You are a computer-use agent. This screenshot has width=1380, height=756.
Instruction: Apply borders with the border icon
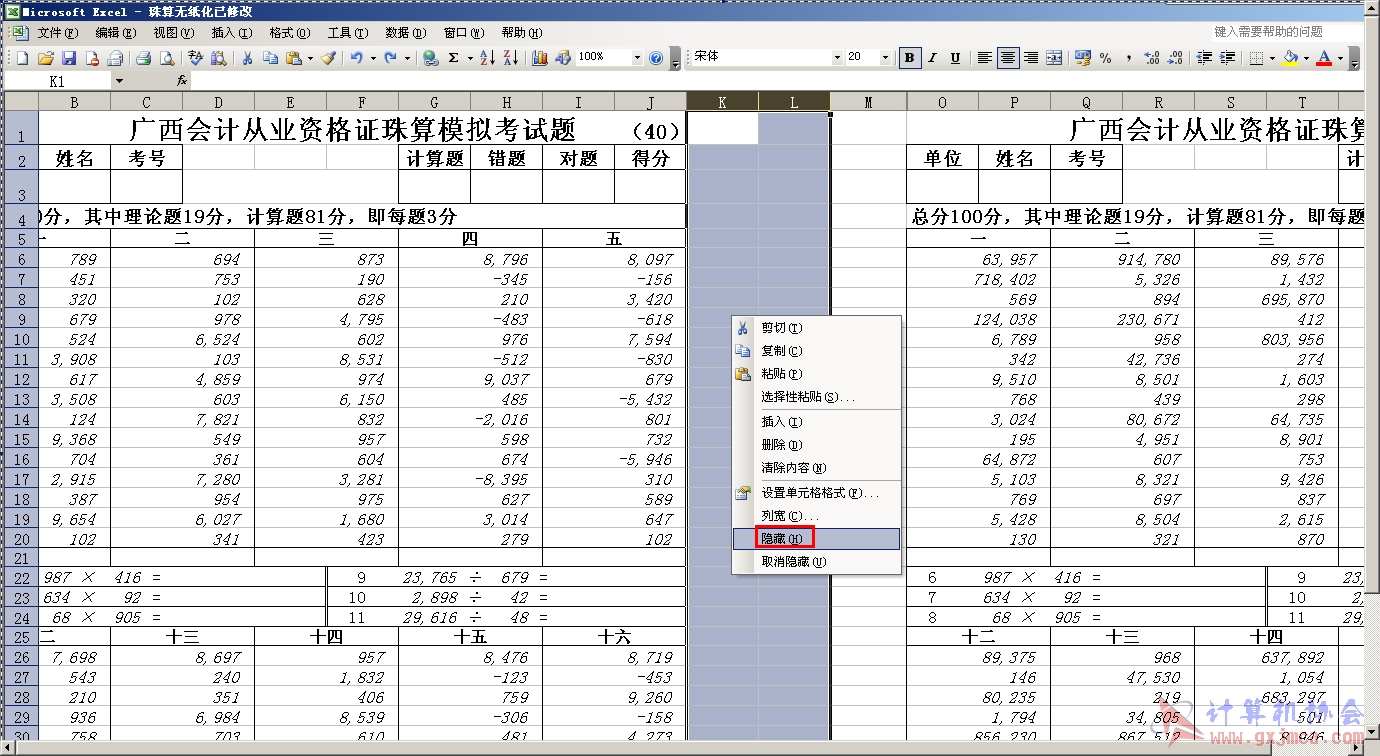(x=1256, y=58)
